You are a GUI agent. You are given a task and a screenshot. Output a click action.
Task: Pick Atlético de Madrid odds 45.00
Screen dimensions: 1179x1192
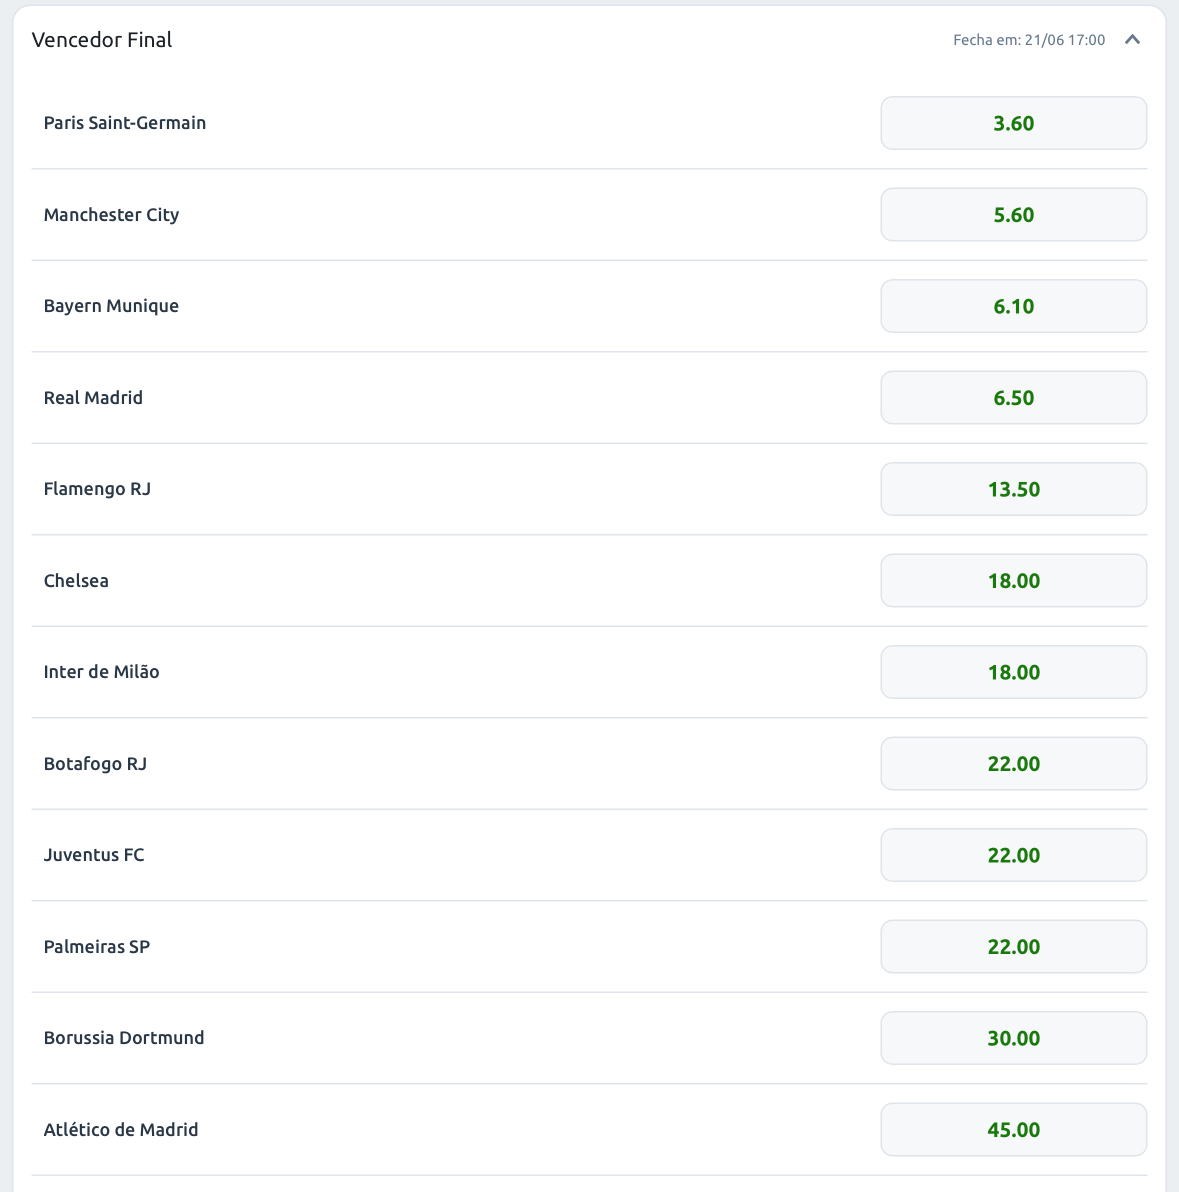(1013, 1130)
